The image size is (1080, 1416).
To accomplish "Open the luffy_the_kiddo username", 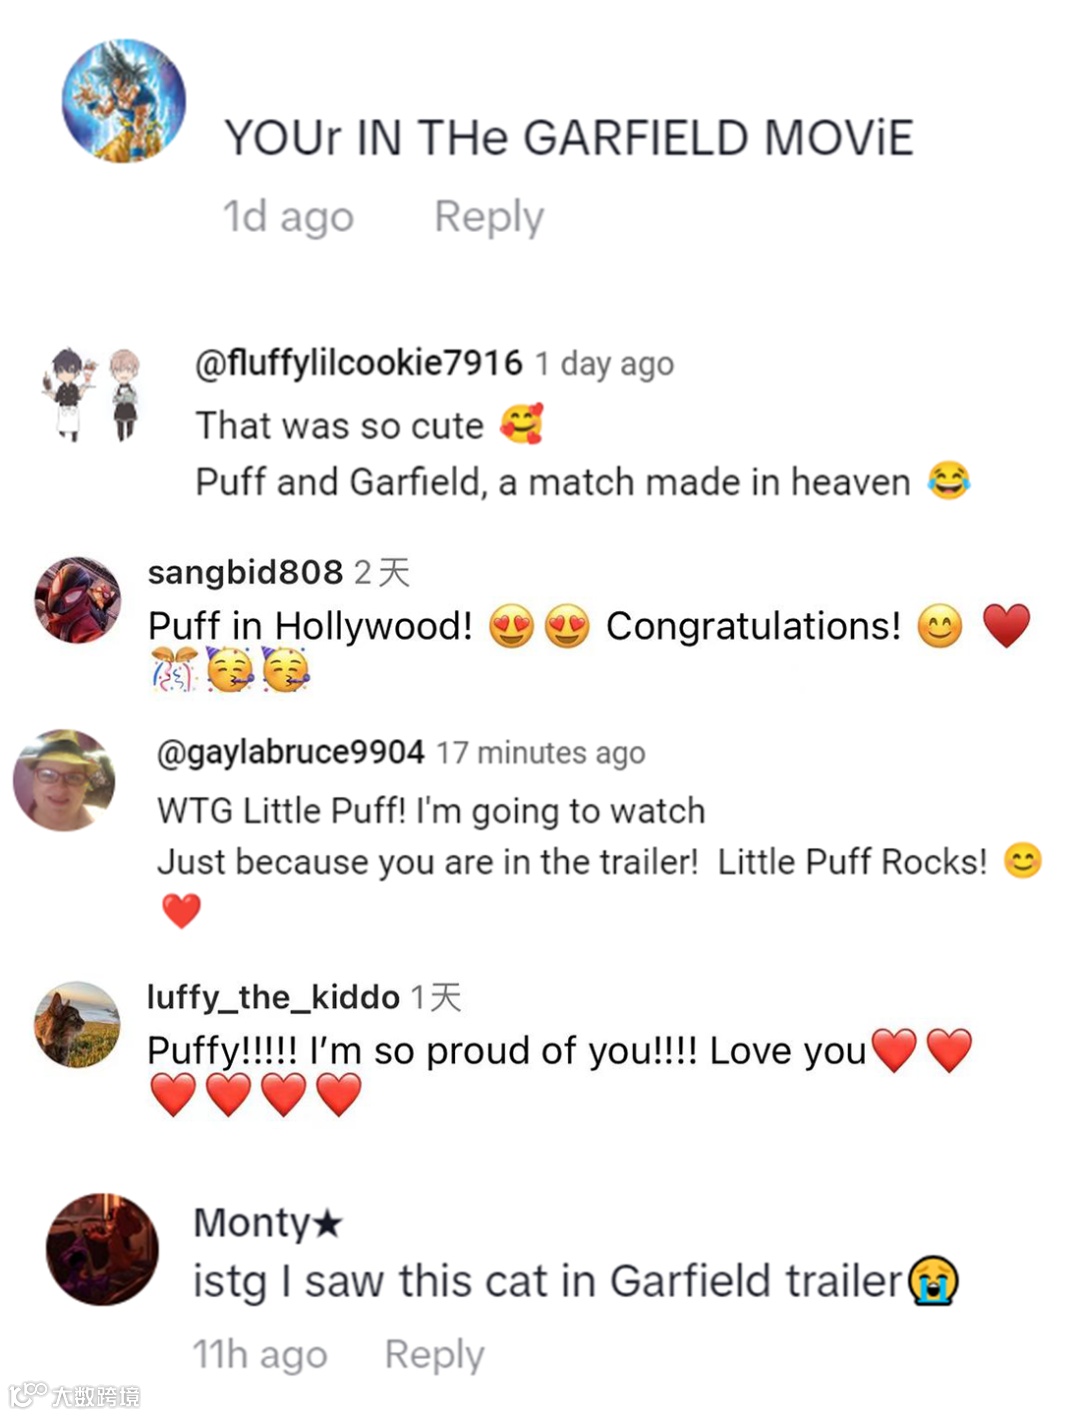I will (x=273, y=997).
